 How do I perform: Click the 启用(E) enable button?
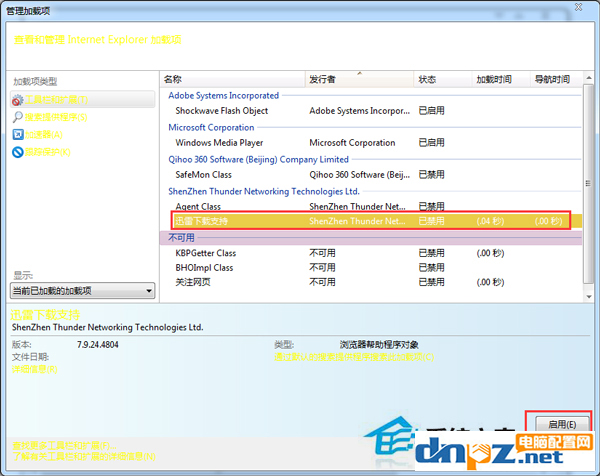[x=562, y=424]
